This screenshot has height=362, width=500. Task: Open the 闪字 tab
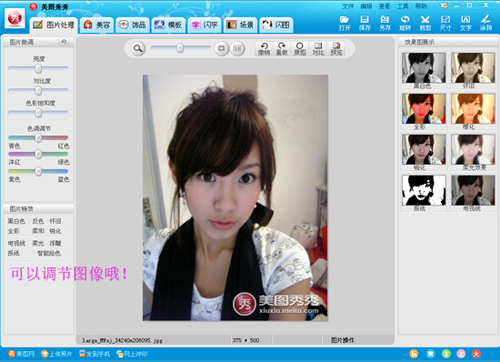204,25
